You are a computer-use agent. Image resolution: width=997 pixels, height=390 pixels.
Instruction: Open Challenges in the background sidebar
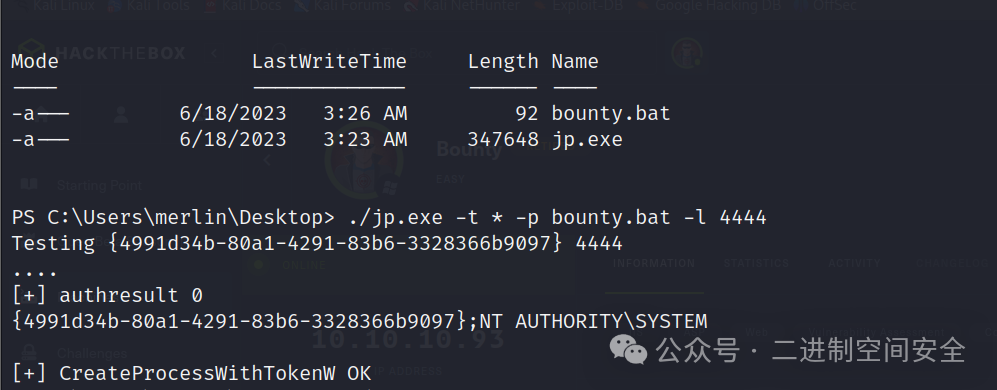pyautogui.click(x=92, y=353)
